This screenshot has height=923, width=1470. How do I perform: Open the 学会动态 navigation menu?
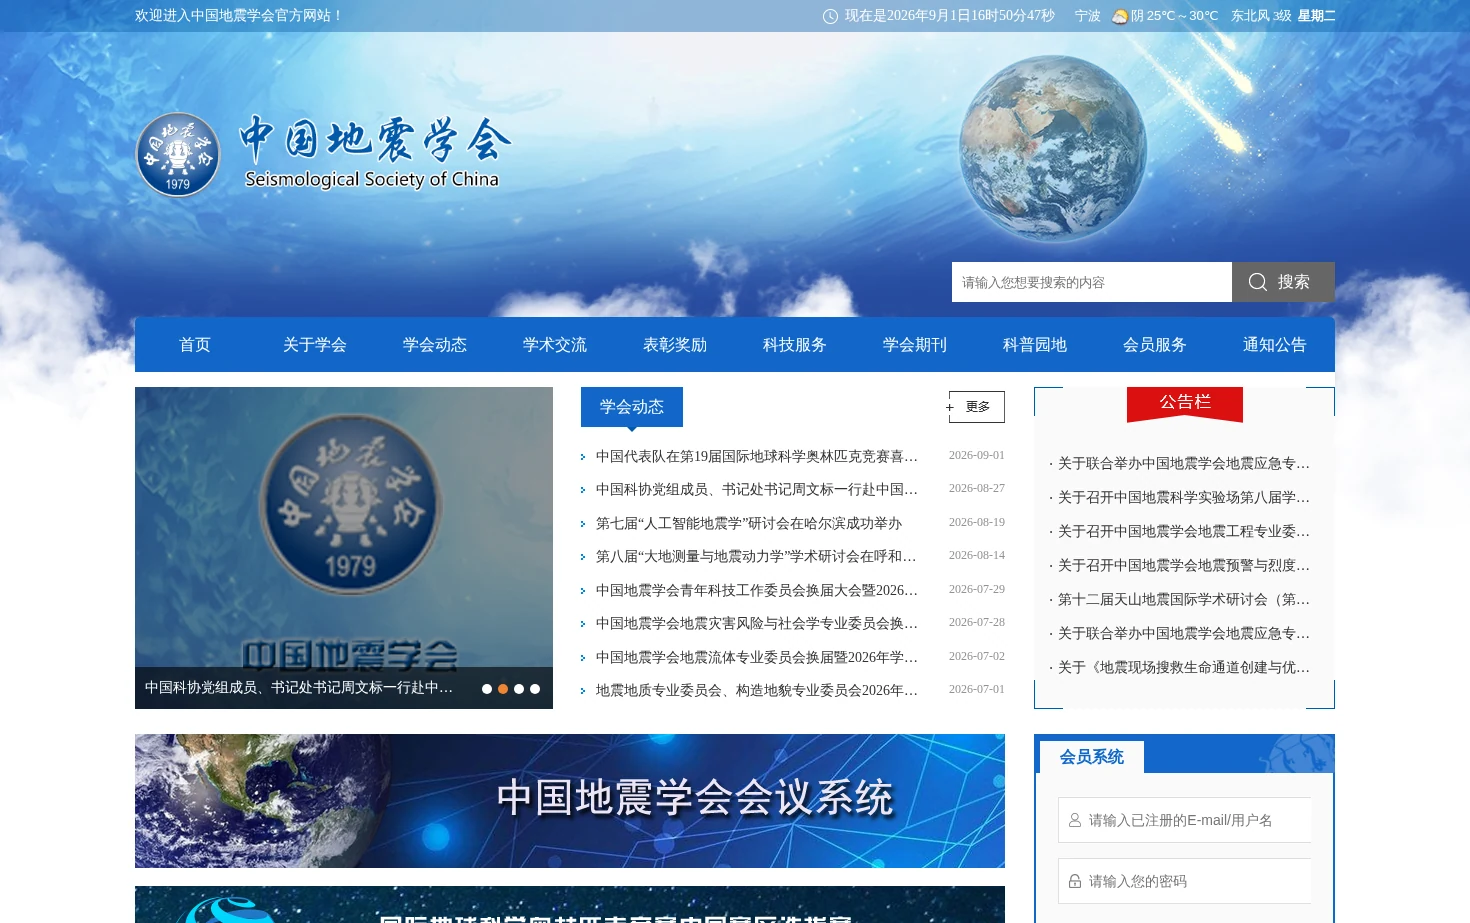click(435, 345)
